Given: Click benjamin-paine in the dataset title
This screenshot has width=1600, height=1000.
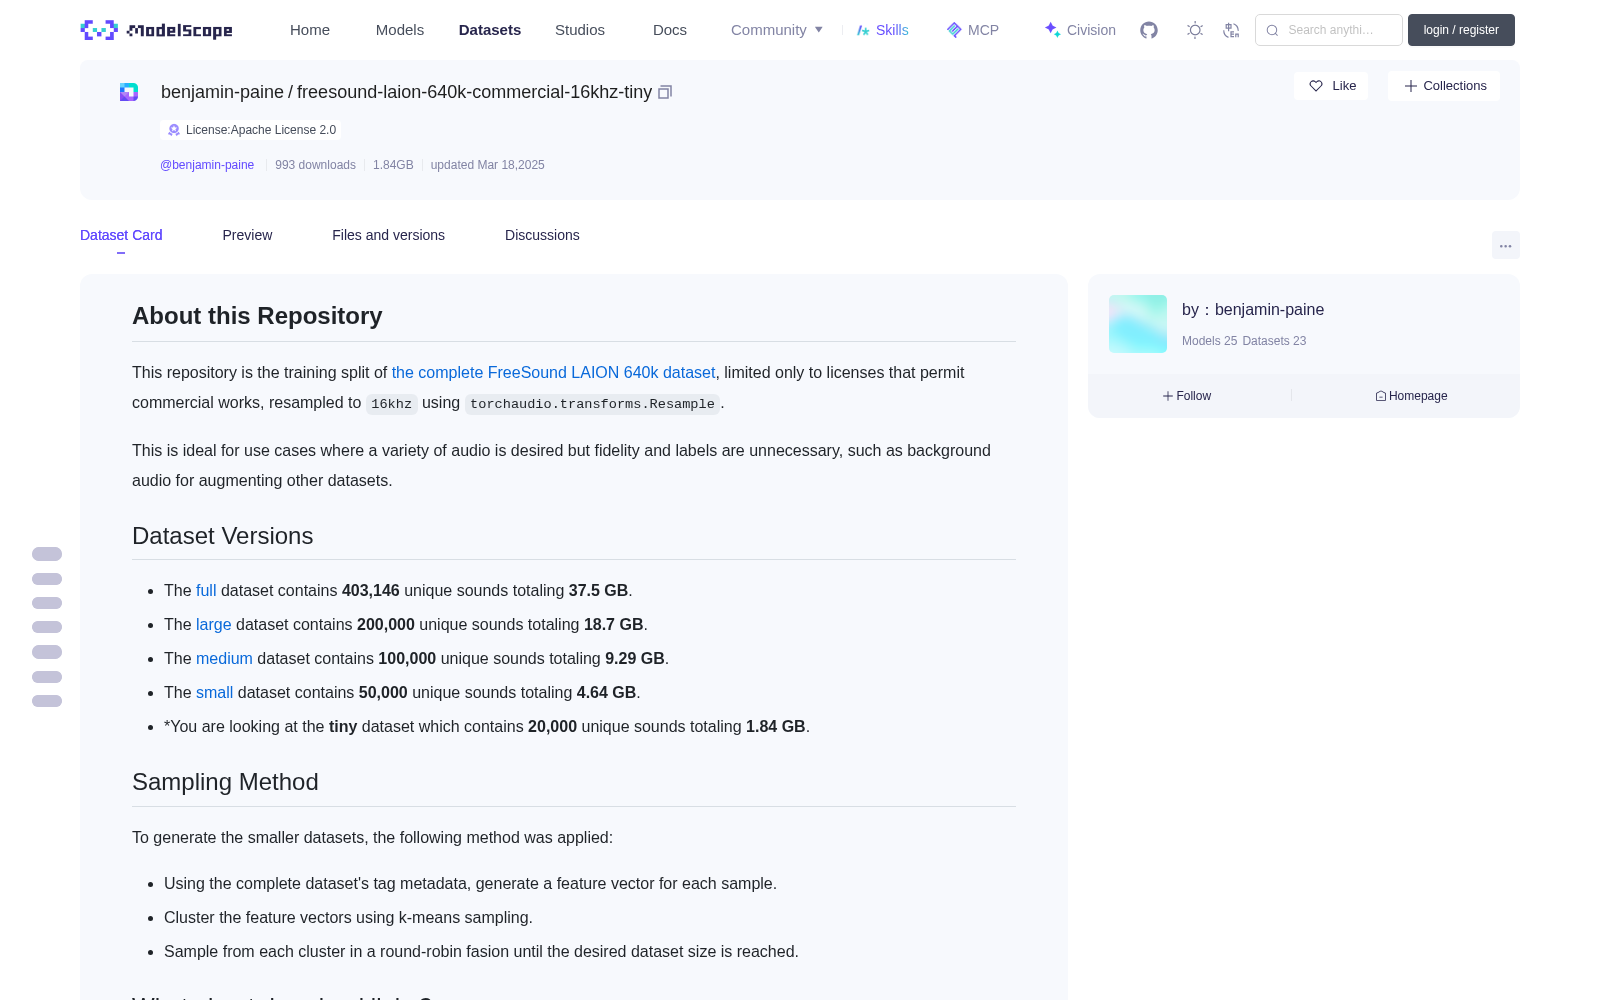Looking at the screenshot, I should 222,92.
